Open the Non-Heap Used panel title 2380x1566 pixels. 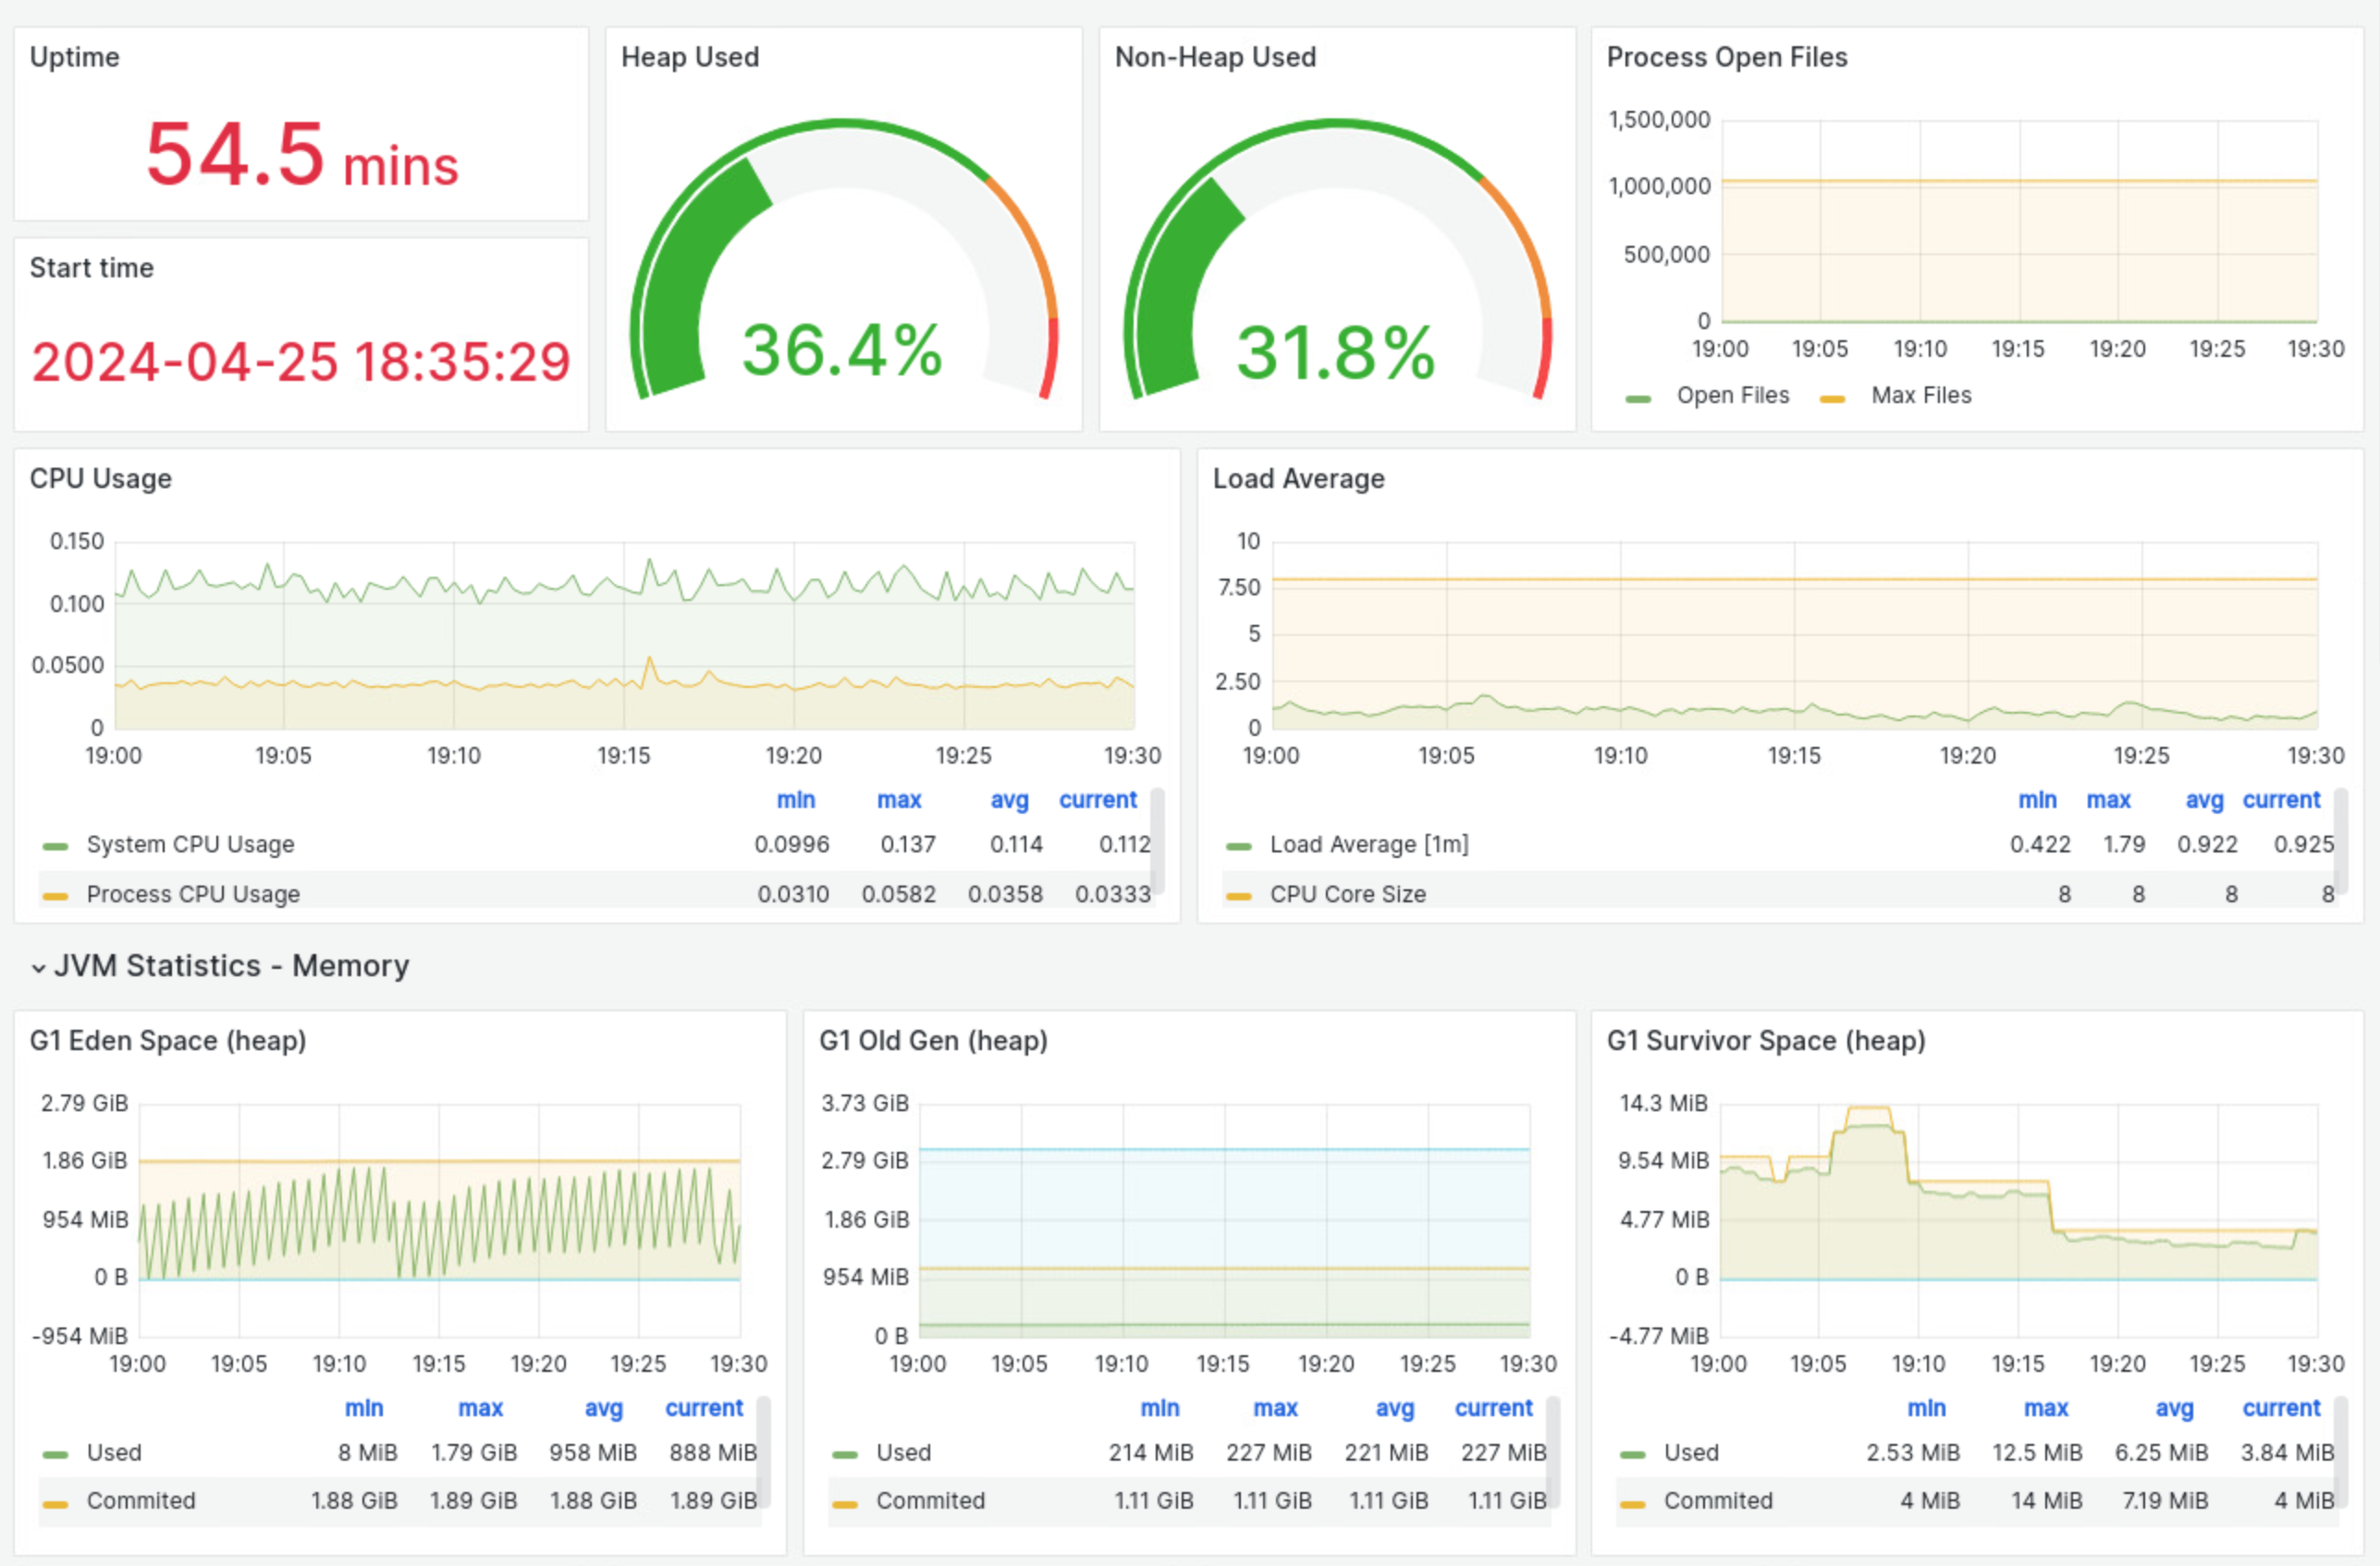pos(1215,57)
